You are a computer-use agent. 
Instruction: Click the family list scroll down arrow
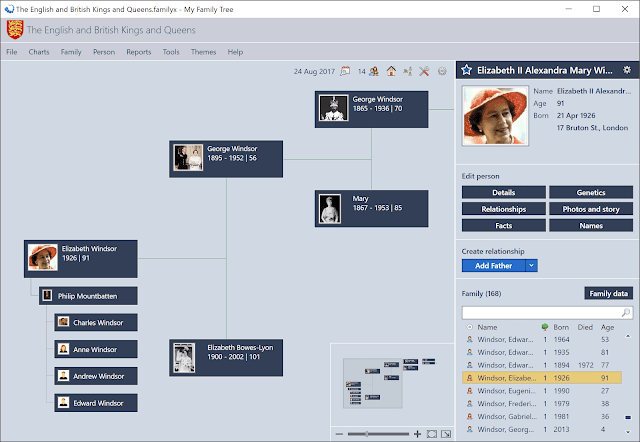tap(628, 432)
